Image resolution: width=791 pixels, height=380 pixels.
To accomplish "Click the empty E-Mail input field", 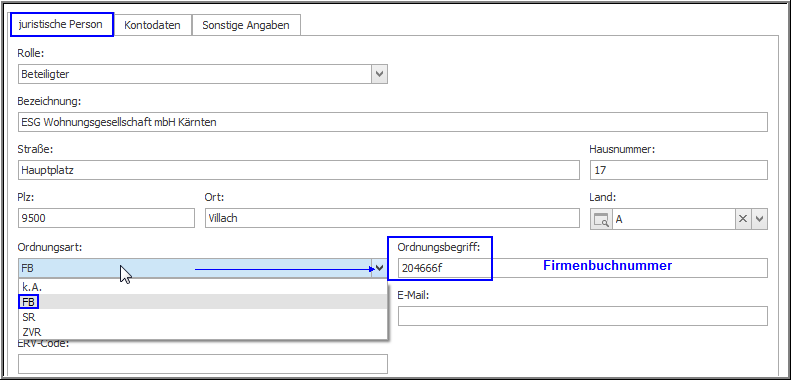I will (x=583, y=316).
